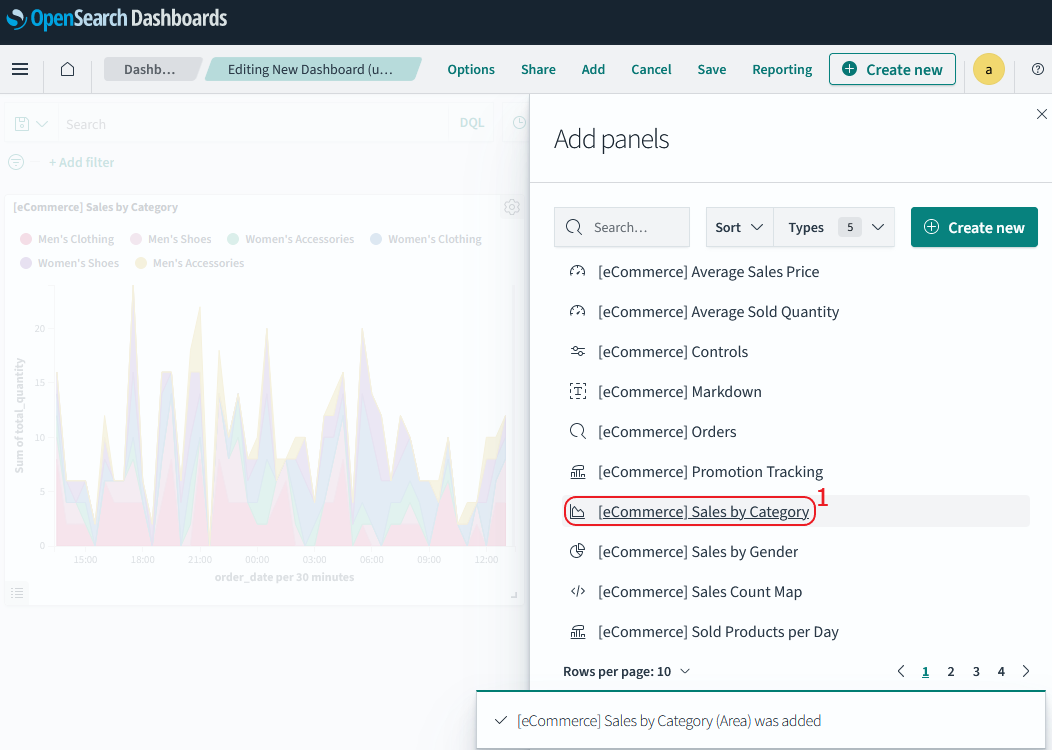Click the controls icon beside eCommerce Controls
The height and width of the screenshot is (750, 1052).
[578, 352]
